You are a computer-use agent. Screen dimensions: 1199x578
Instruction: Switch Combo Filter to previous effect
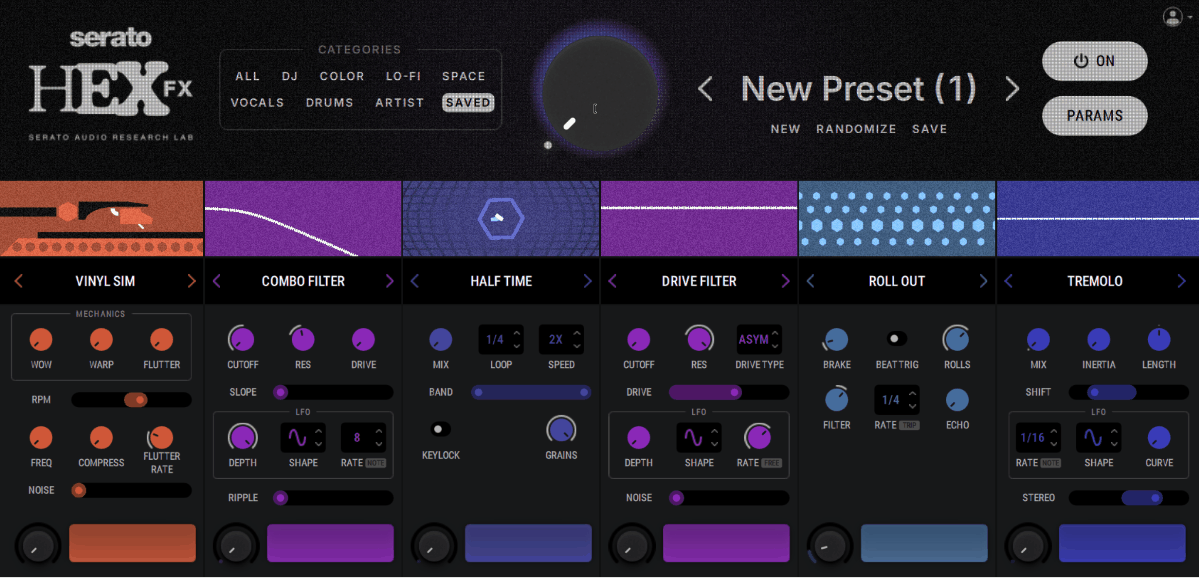[x=216, y=281]
